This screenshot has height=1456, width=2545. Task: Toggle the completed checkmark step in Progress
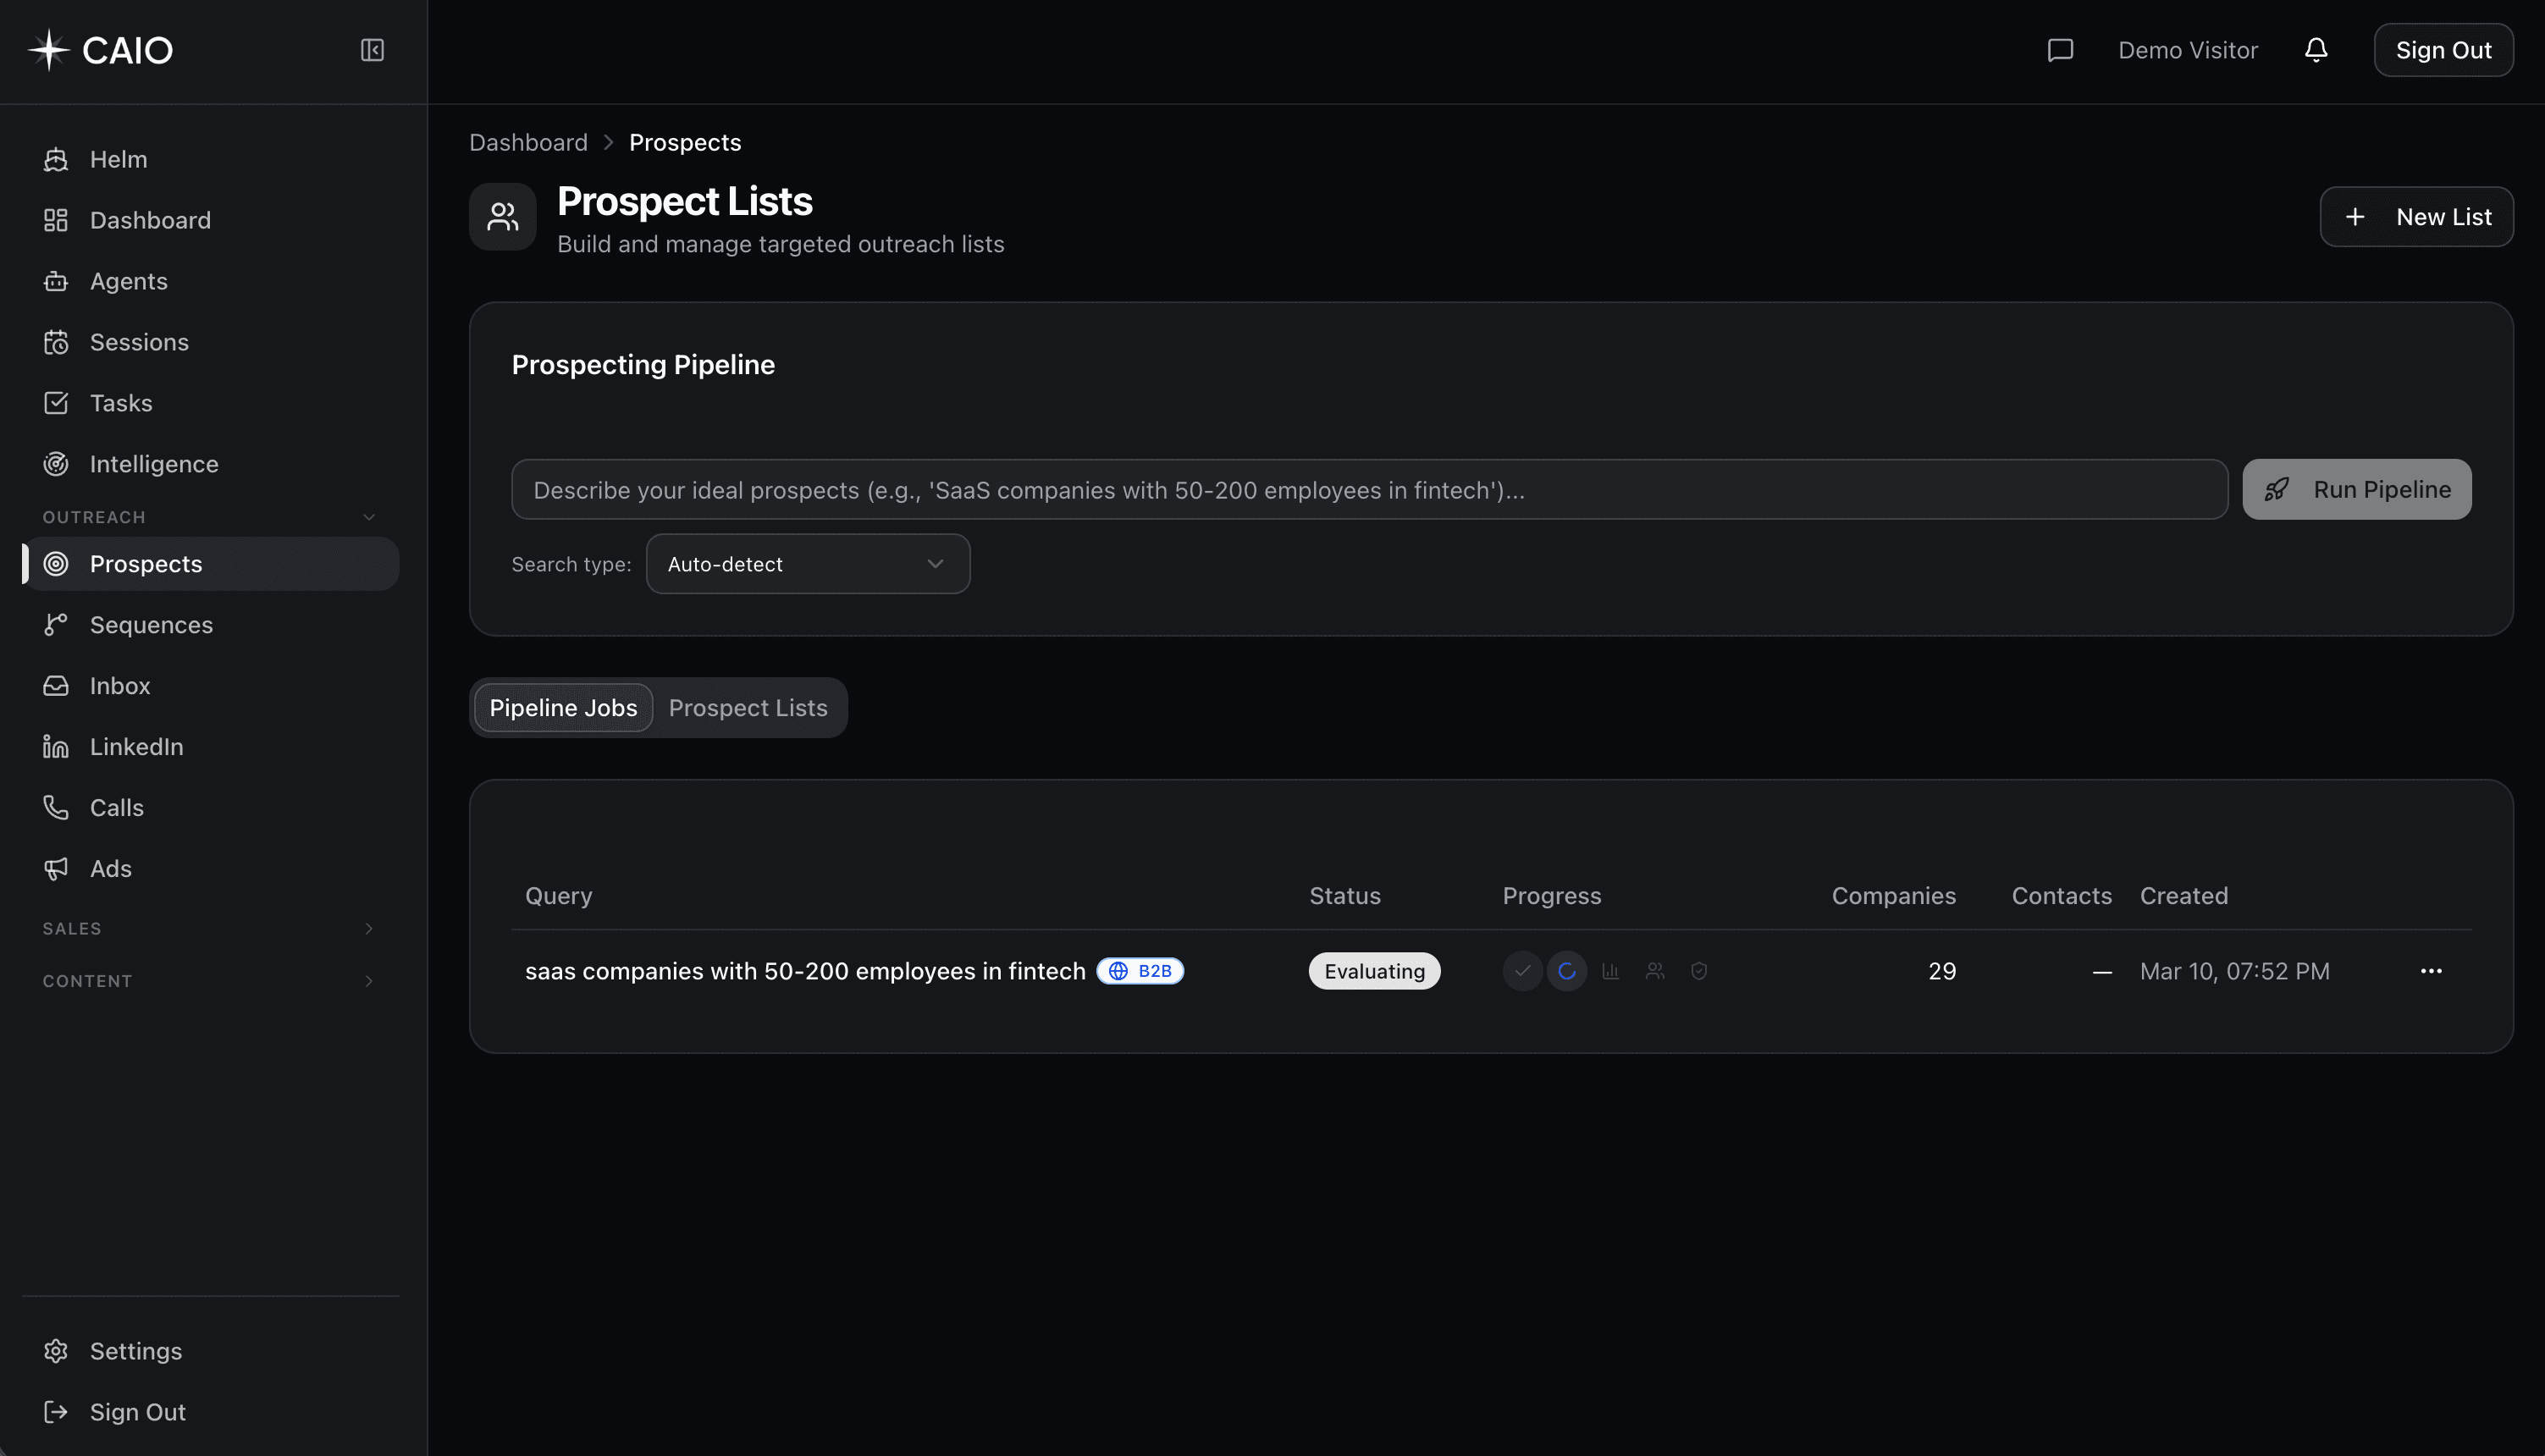(1522, 970)
